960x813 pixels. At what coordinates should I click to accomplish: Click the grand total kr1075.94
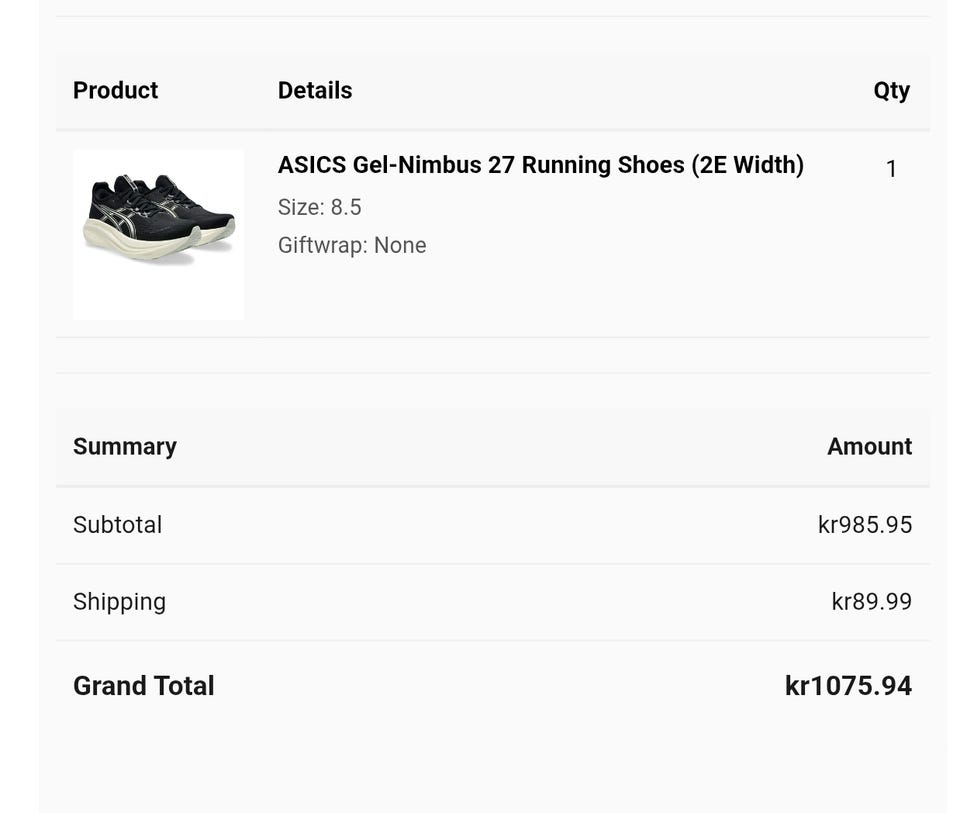[848, 686]
